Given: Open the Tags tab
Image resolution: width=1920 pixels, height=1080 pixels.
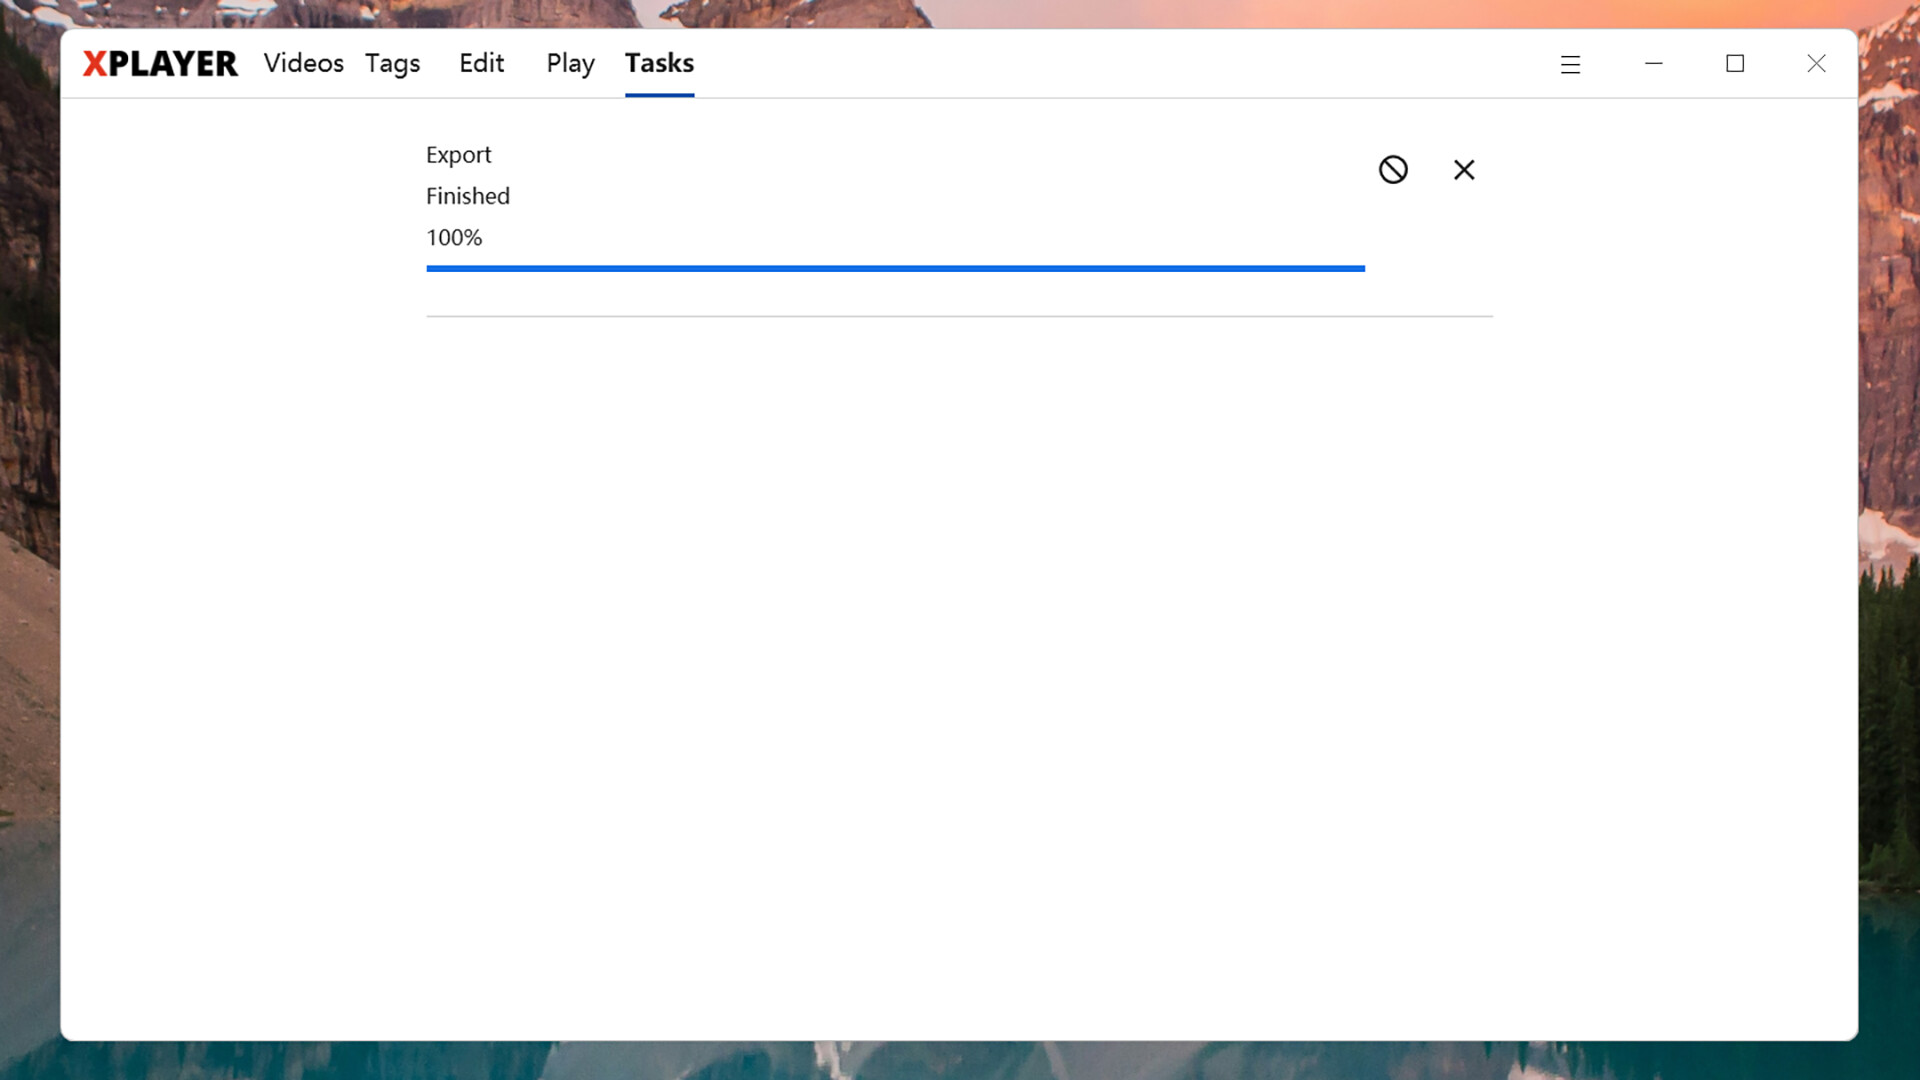Looking at the screenshot, I should [x=392, y=63].
